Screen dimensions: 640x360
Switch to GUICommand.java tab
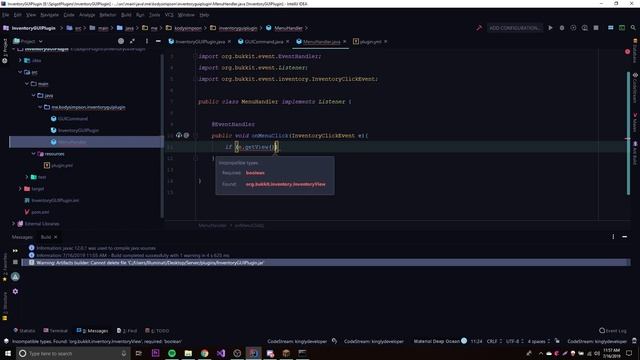coord(263,42)
